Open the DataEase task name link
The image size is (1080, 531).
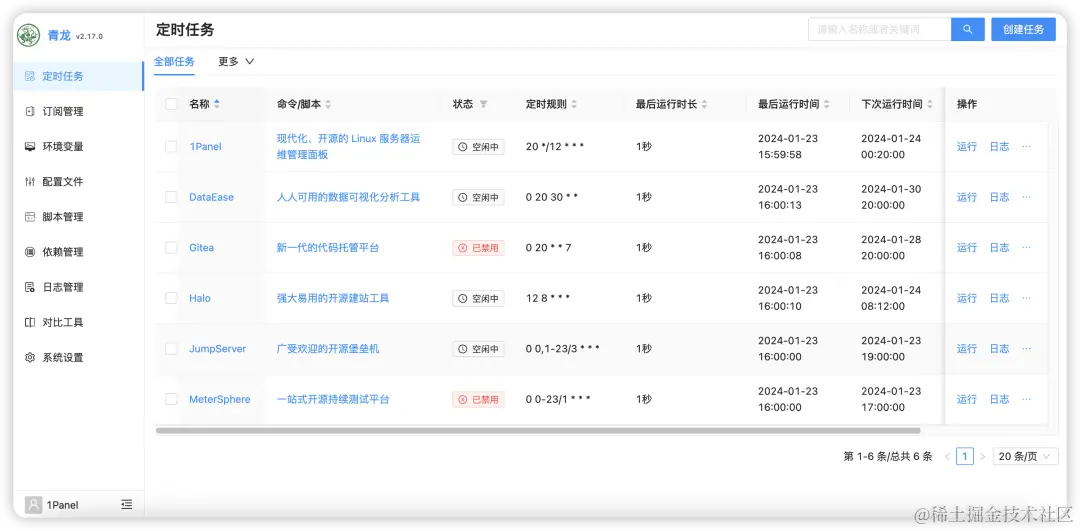(211, 197)
